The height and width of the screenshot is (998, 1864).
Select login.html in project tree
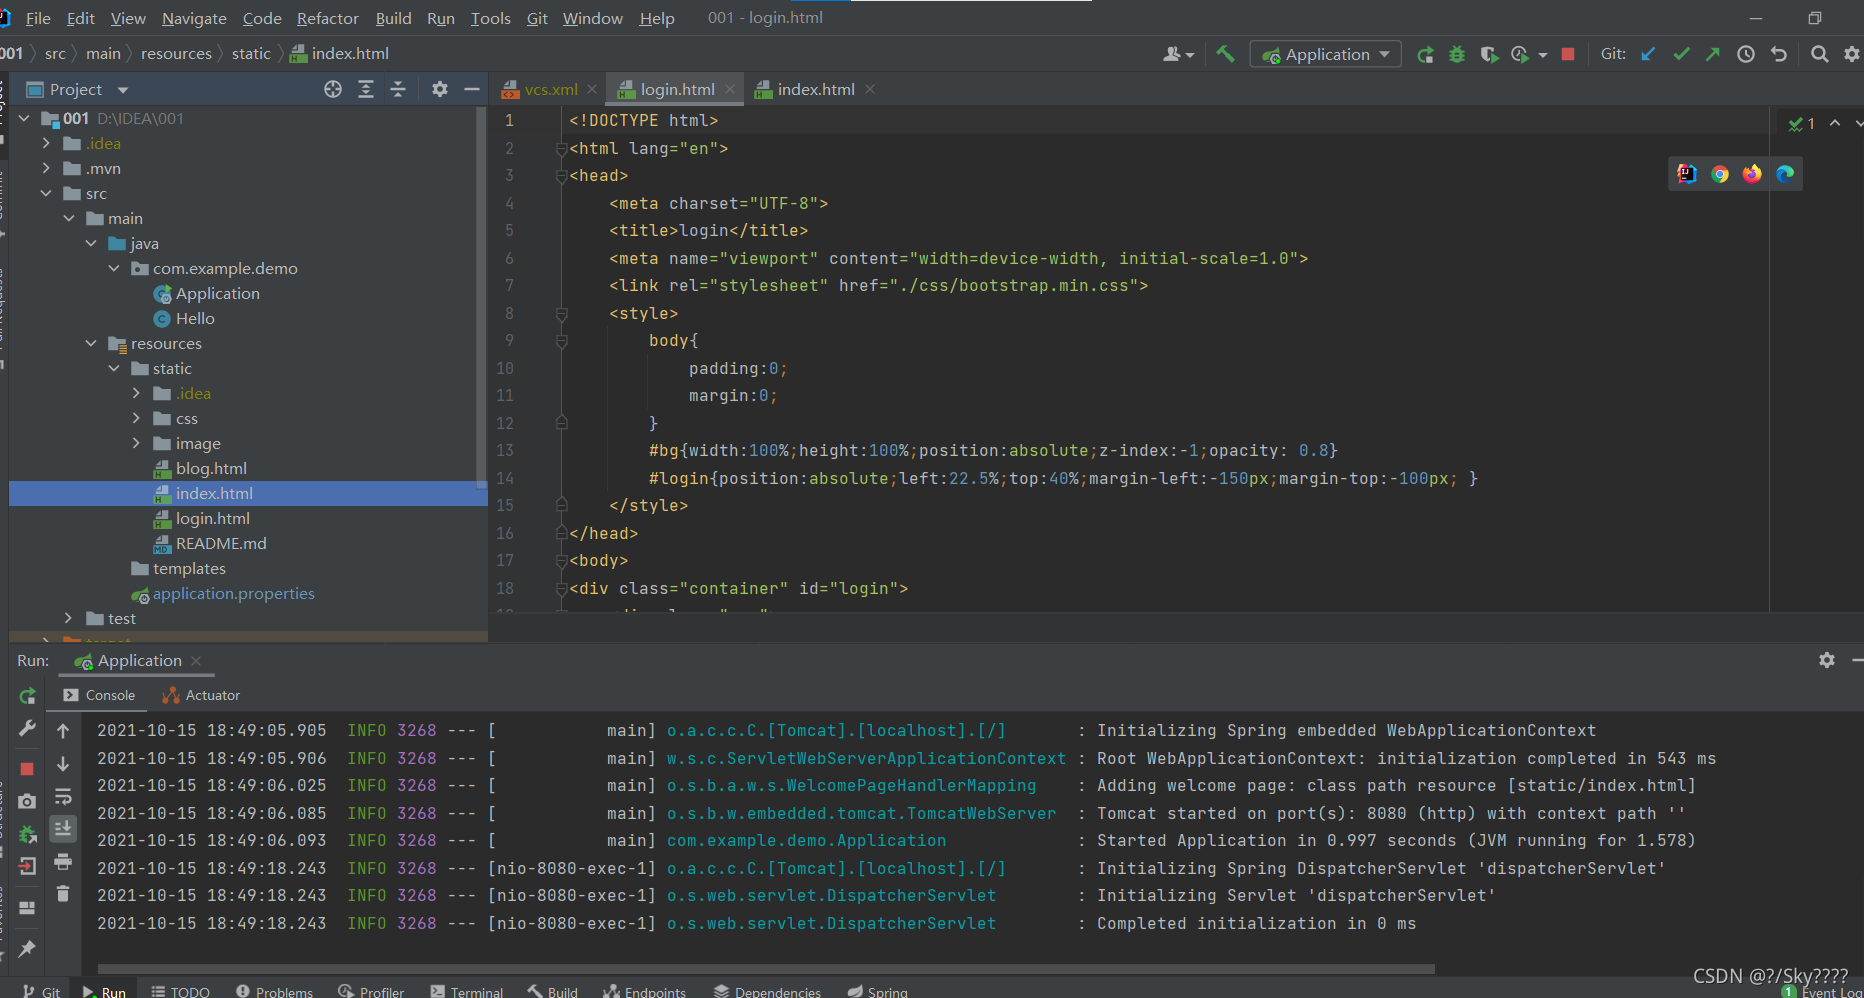click(x=212, y=518)
